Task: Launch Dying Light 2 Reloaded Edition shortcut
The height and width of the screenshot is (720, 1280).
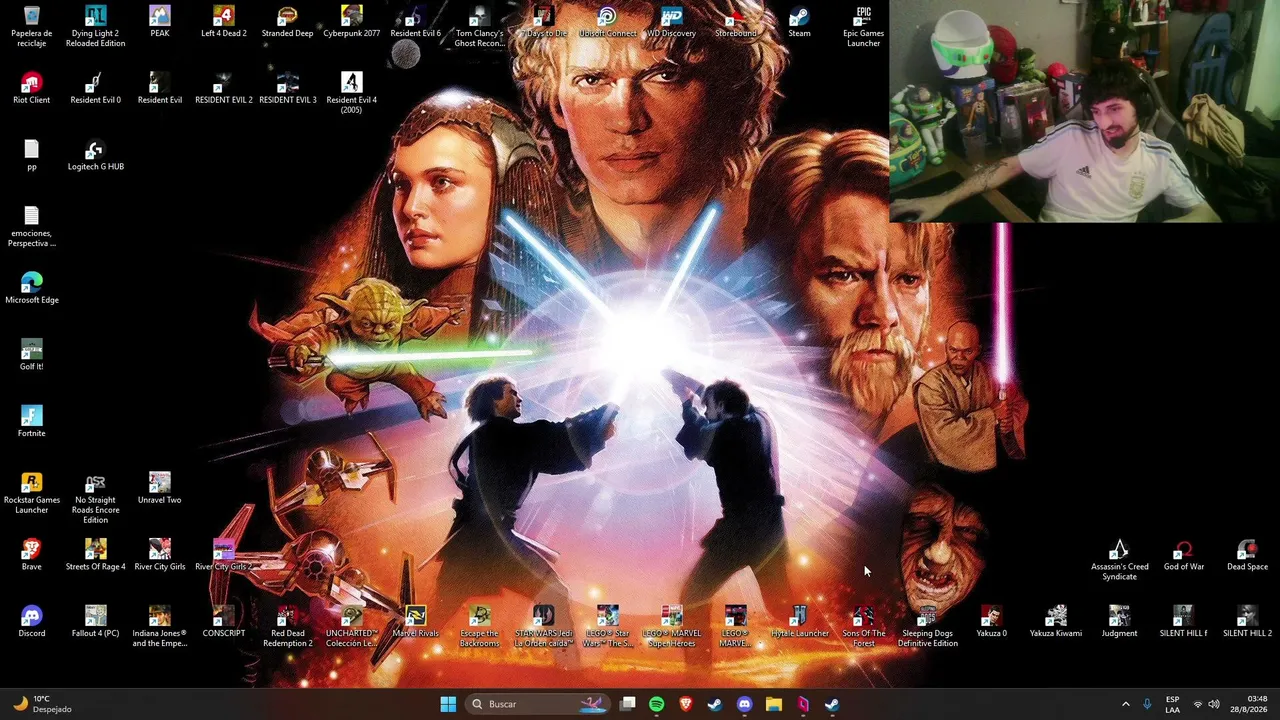Action: point(96,26)
